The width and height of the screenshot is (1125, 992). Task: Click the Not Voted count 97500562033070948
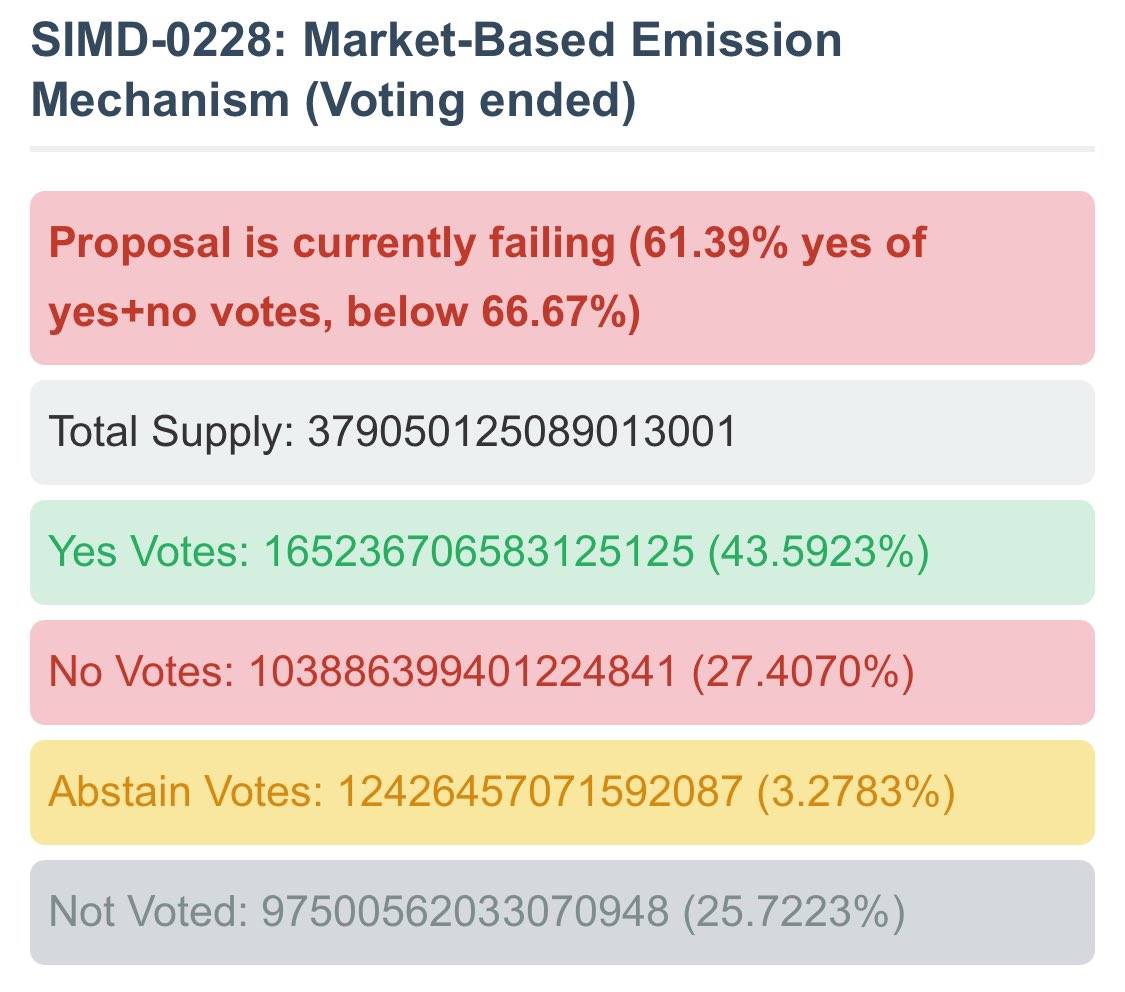(x=464, y=912)
